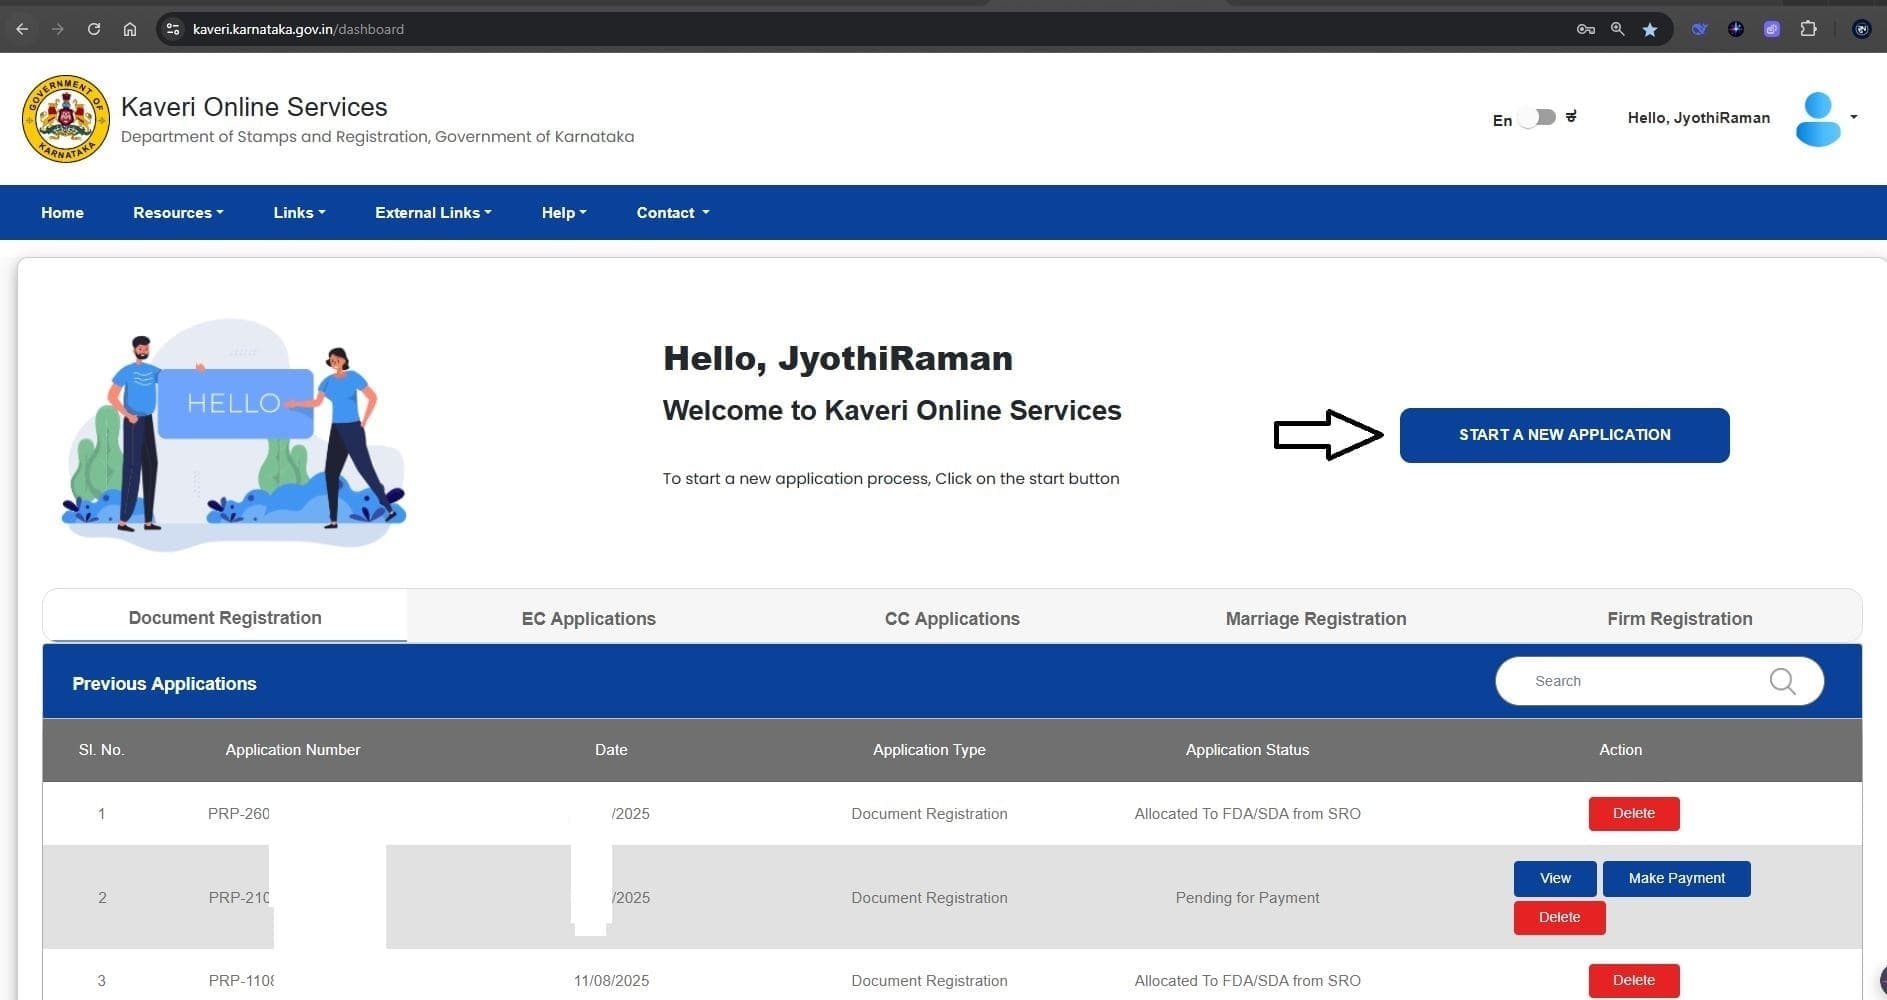This screenshot has height=1000, width=1887.
Task: Click the blue user profile avatar icon
Action: (1817, 119)
